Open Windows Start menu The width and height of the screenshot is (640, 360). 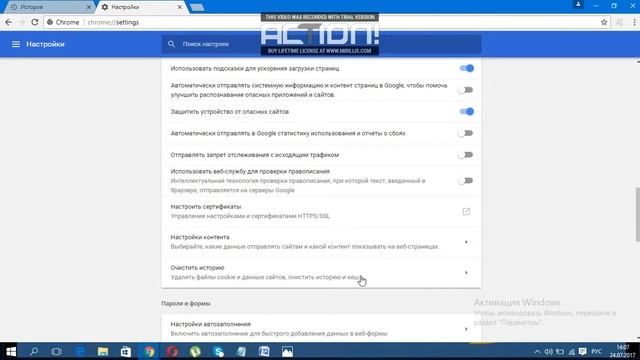[11, 351]
